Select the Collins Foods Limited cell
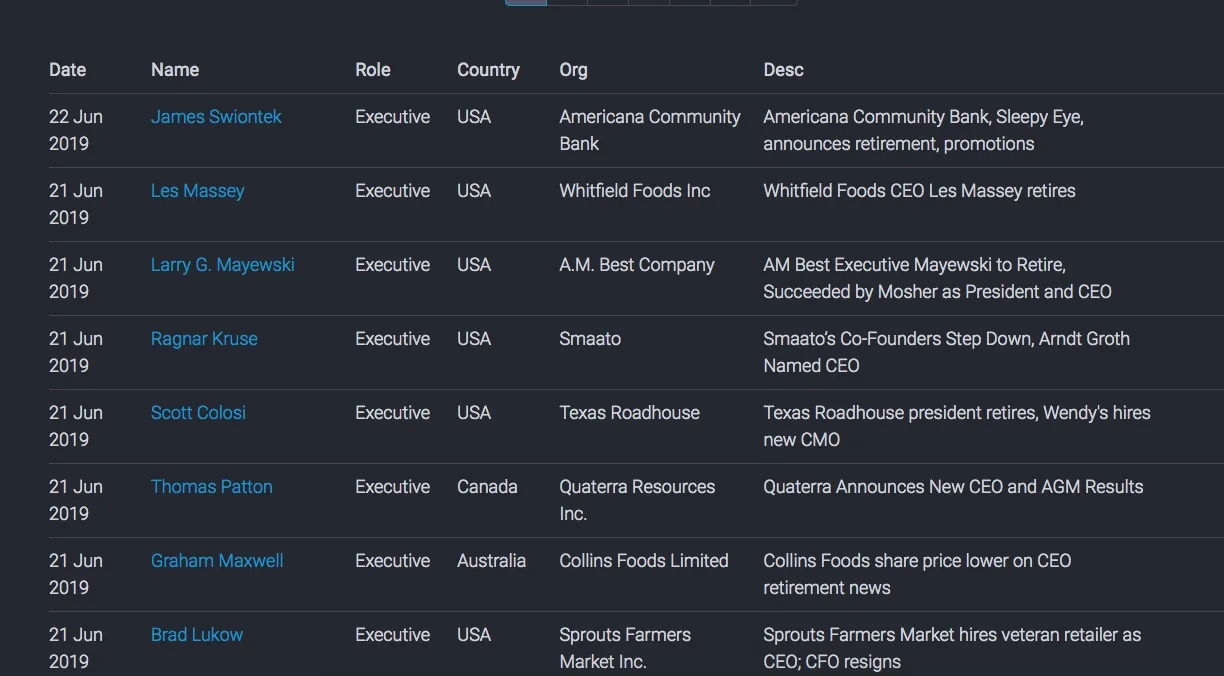 644,561
